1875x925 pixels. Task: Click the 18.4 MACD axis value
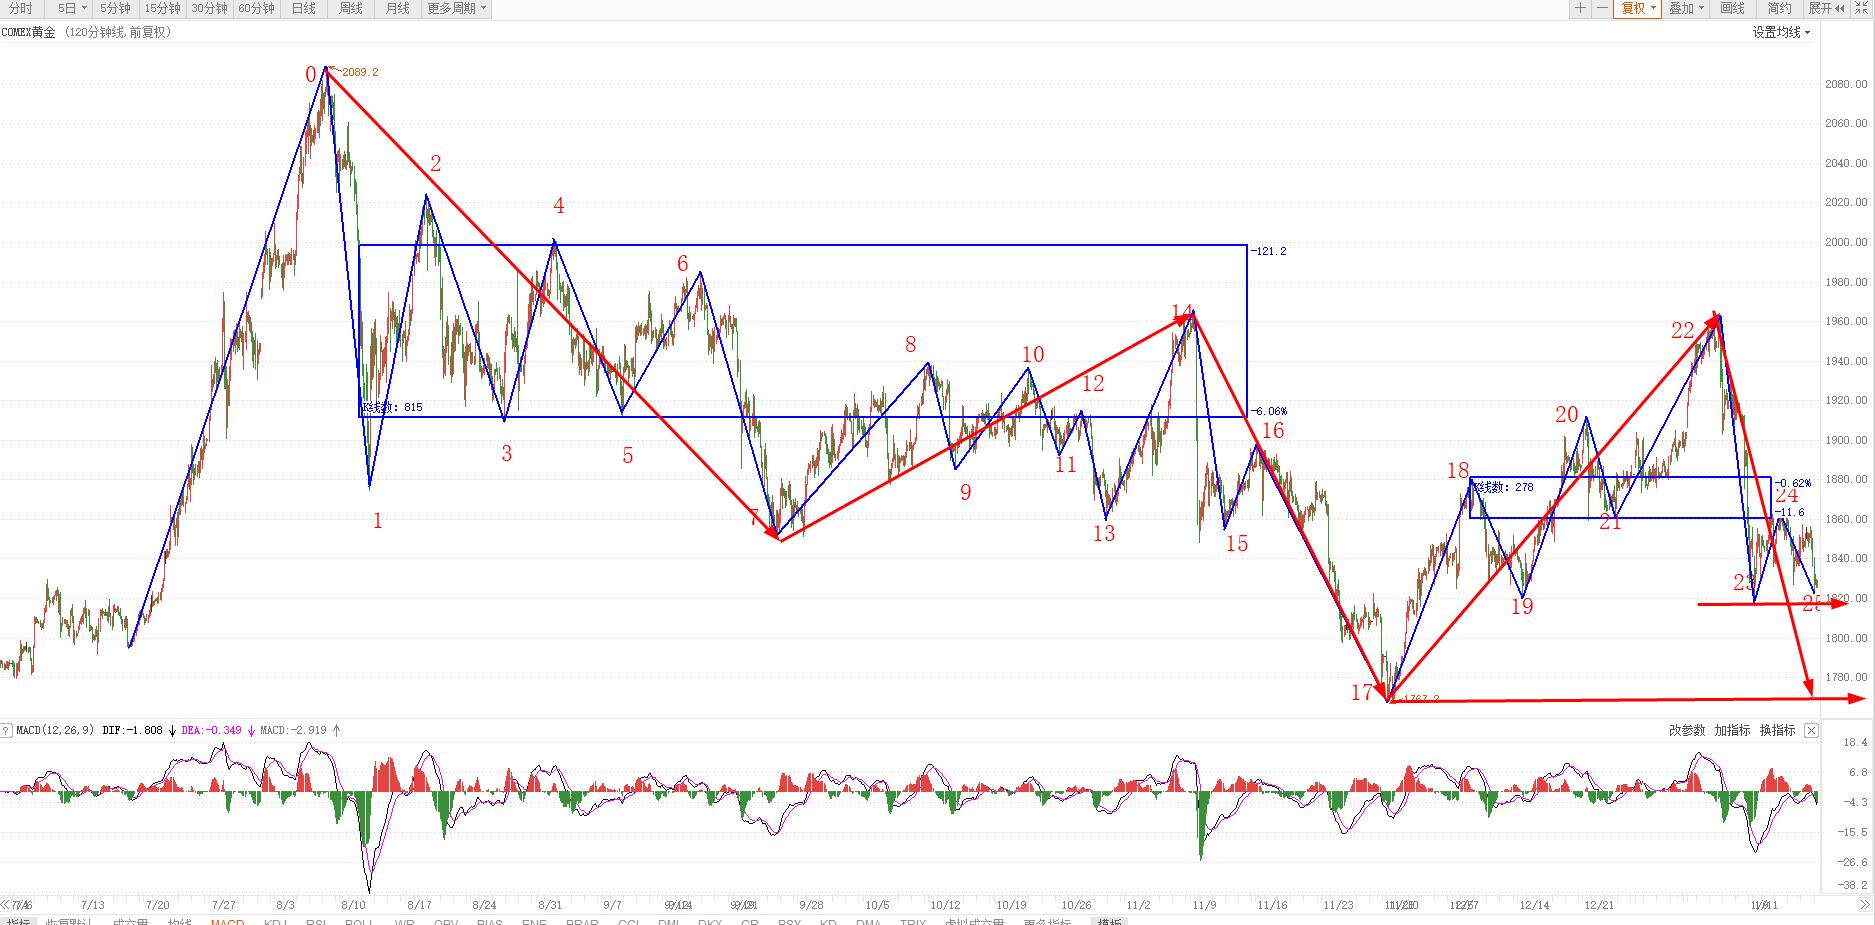(x=1855, y=742)
